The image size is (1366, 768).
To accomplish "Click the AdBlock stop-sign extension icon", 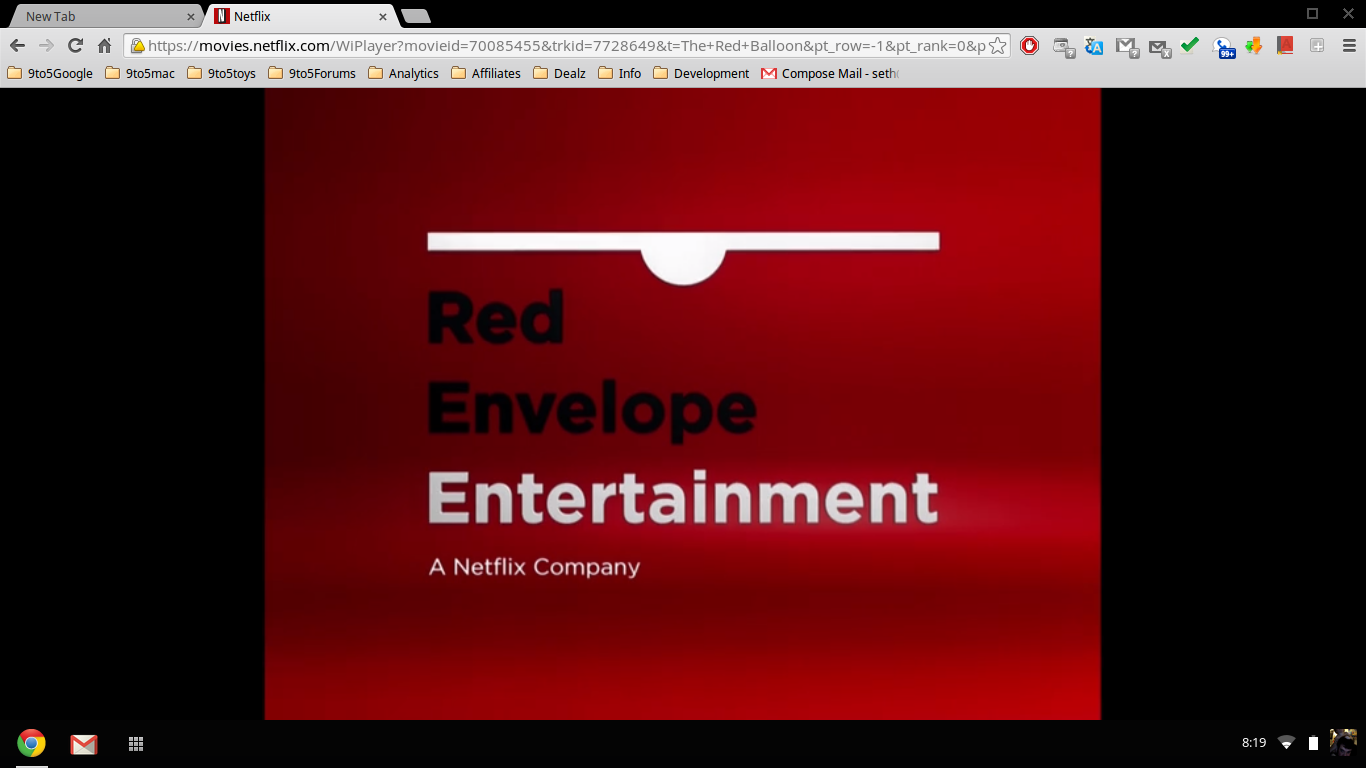I will click(1029, 46).
